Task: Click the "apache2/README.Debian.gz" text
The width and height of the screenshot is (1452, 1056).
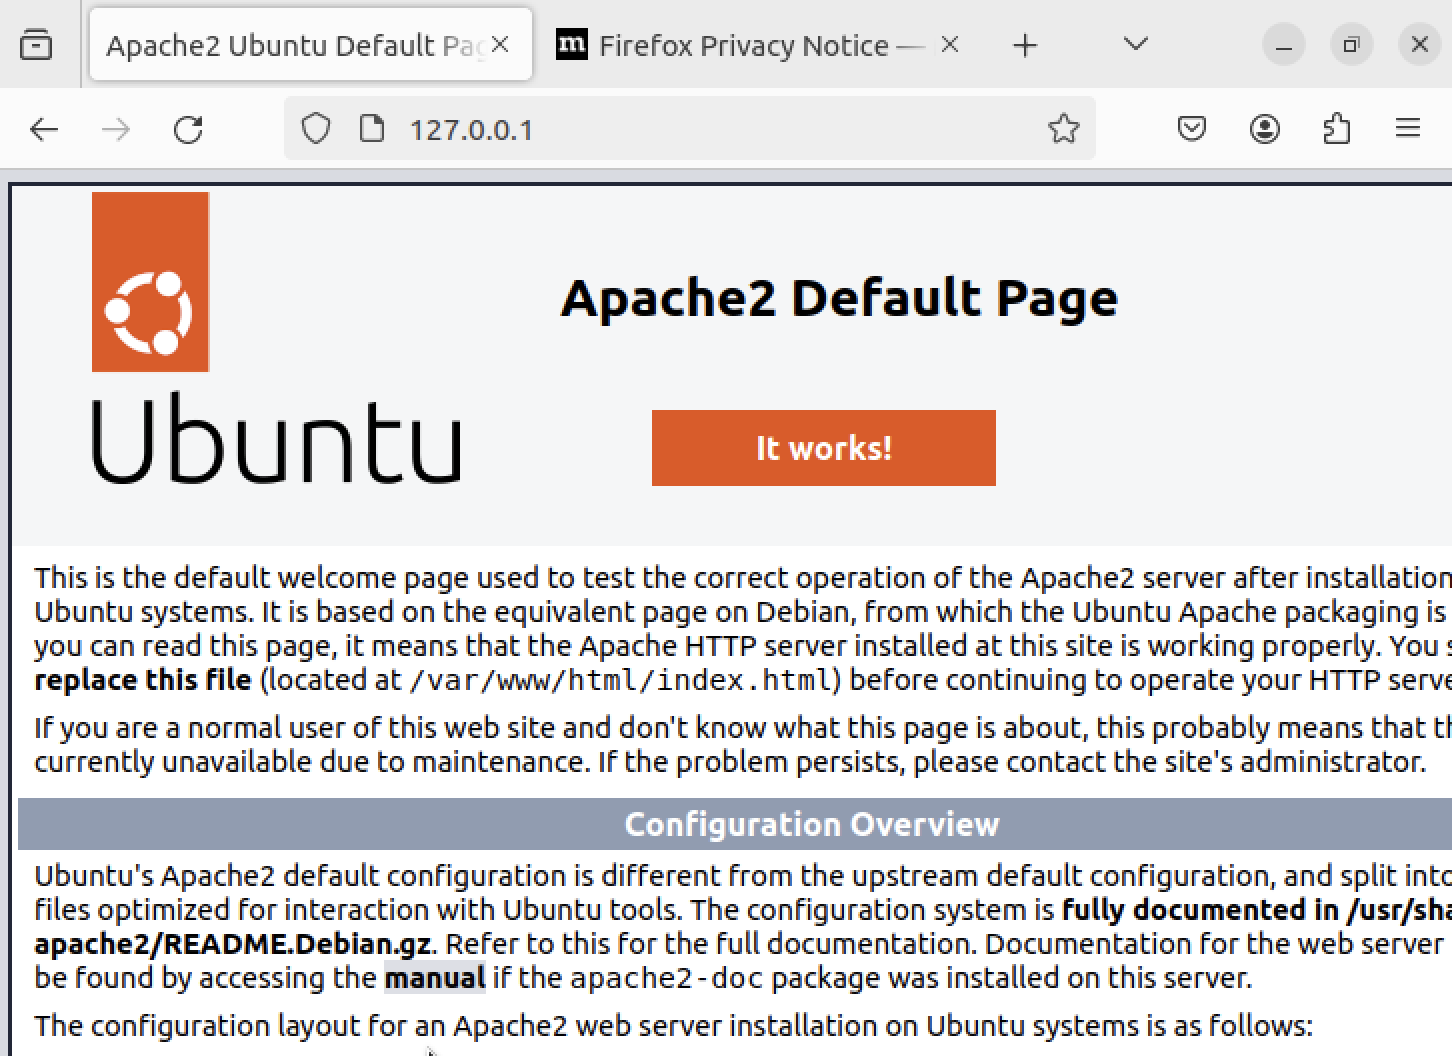Action: (233, 944)
